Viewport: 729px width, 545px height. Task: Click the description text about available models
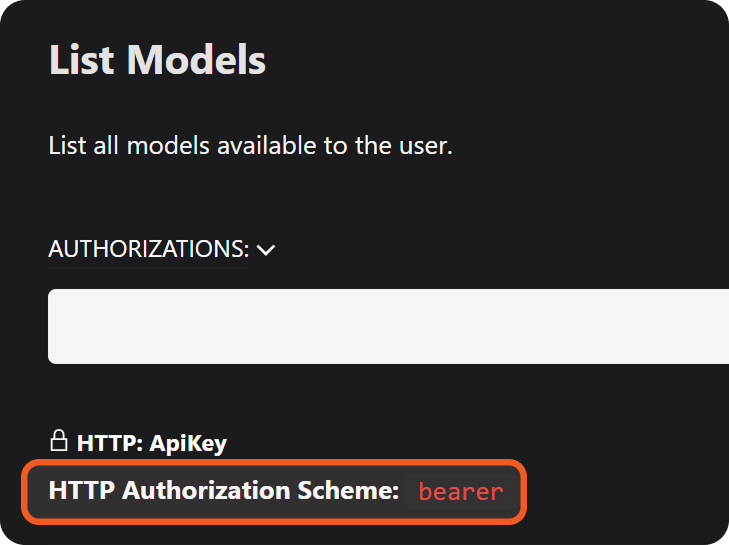click(251, 146)
